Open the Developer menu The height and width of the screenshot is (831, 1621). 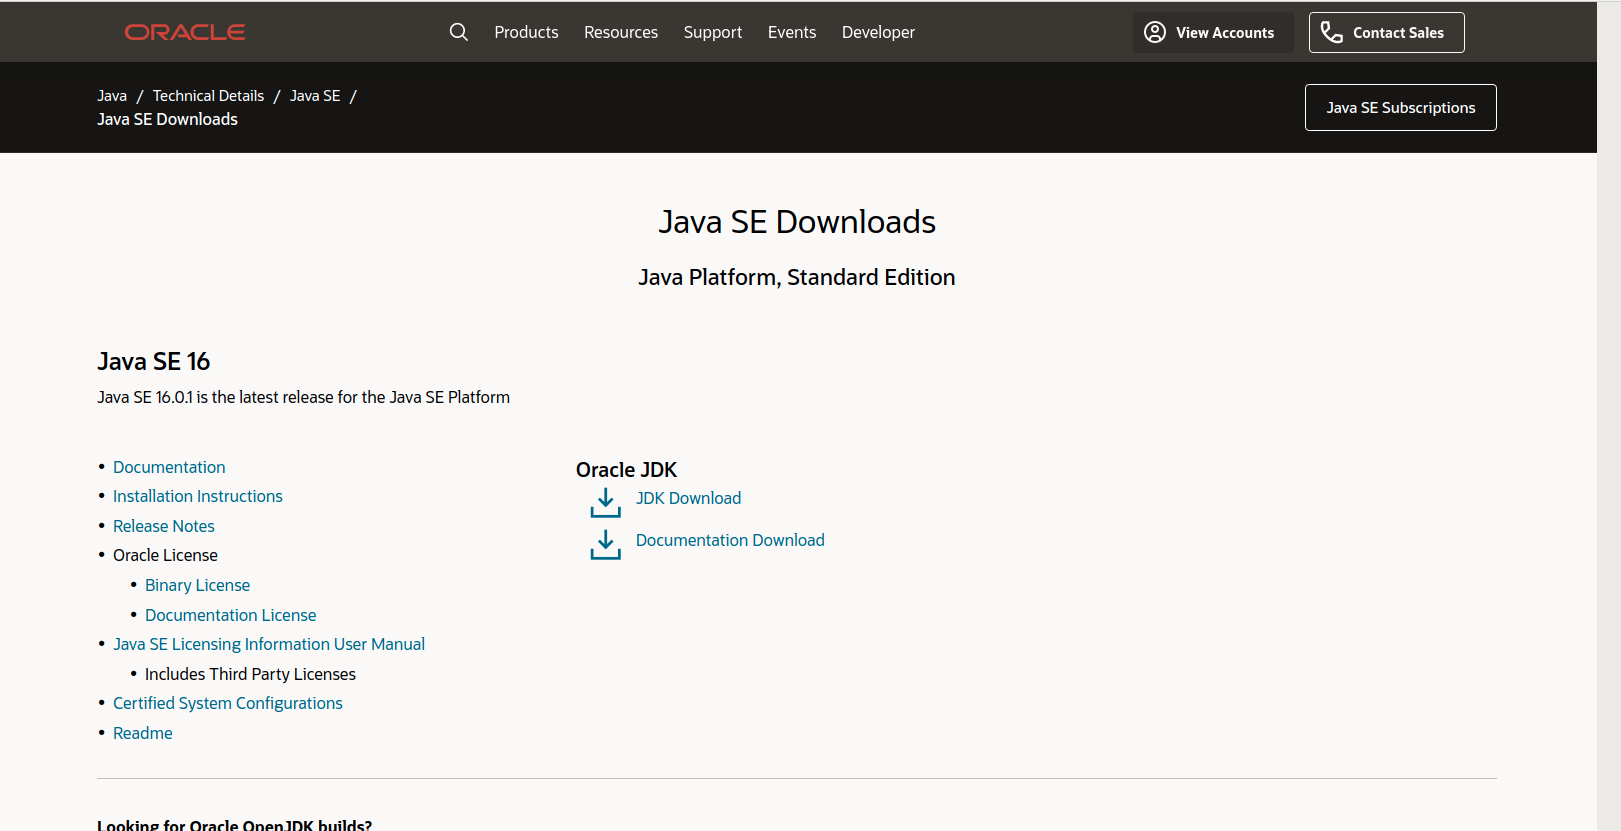[878, 32]
